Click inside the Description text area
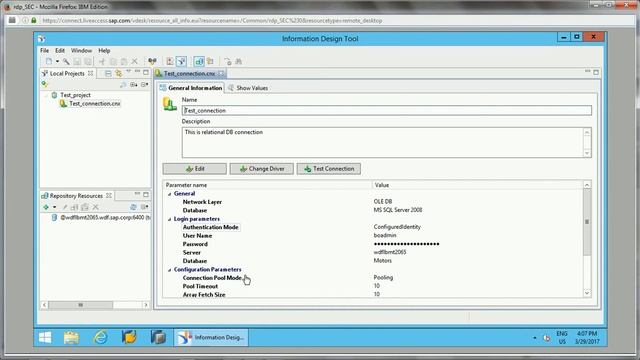640x360 pixels. [x=383, y=142]
